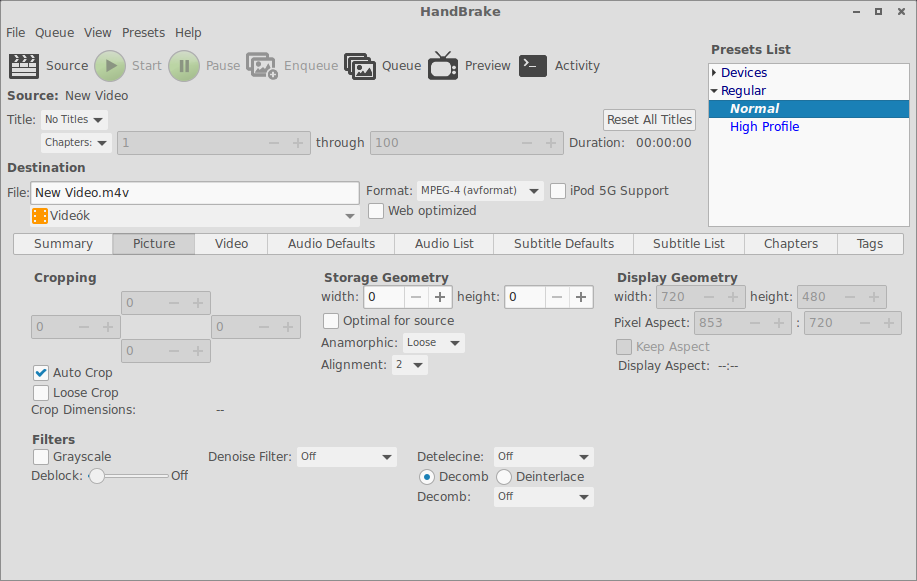Open the Help menu
This screenshot has height=581, width=917.
click(x=188, y=33)
